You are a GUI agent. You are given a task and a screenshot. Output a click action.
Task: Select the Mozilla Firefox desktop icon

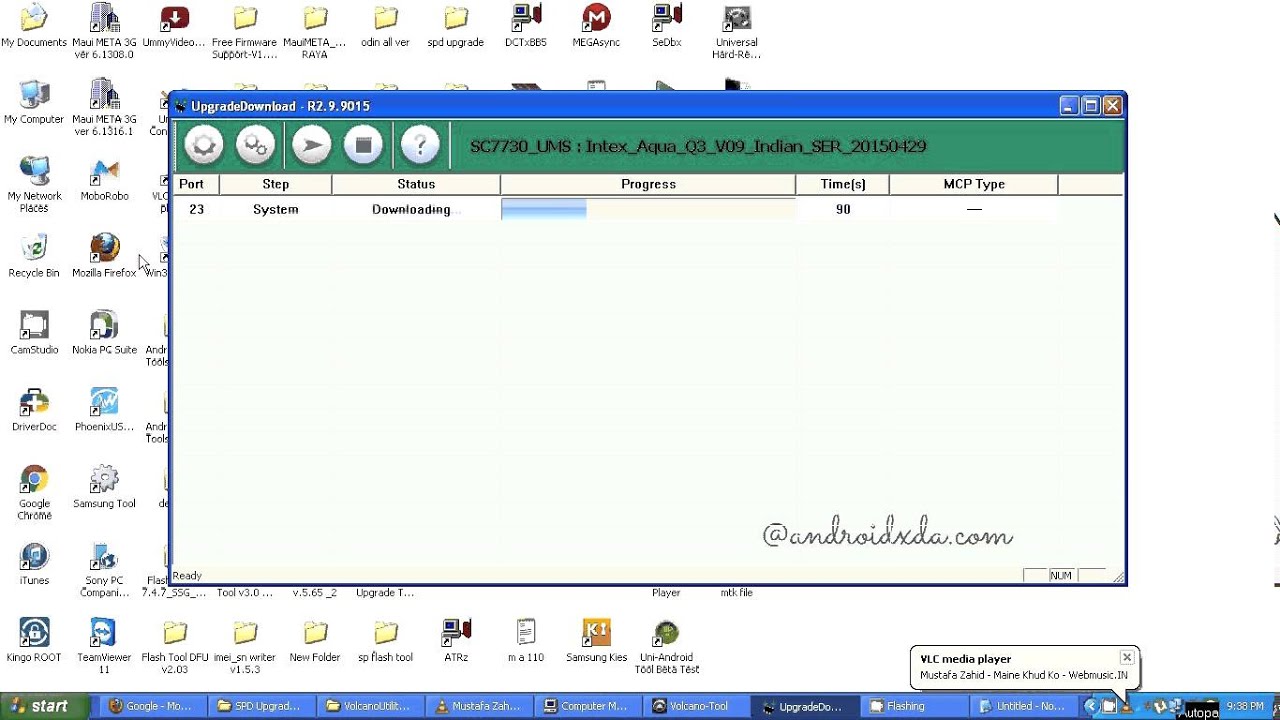tap(104, 255)
